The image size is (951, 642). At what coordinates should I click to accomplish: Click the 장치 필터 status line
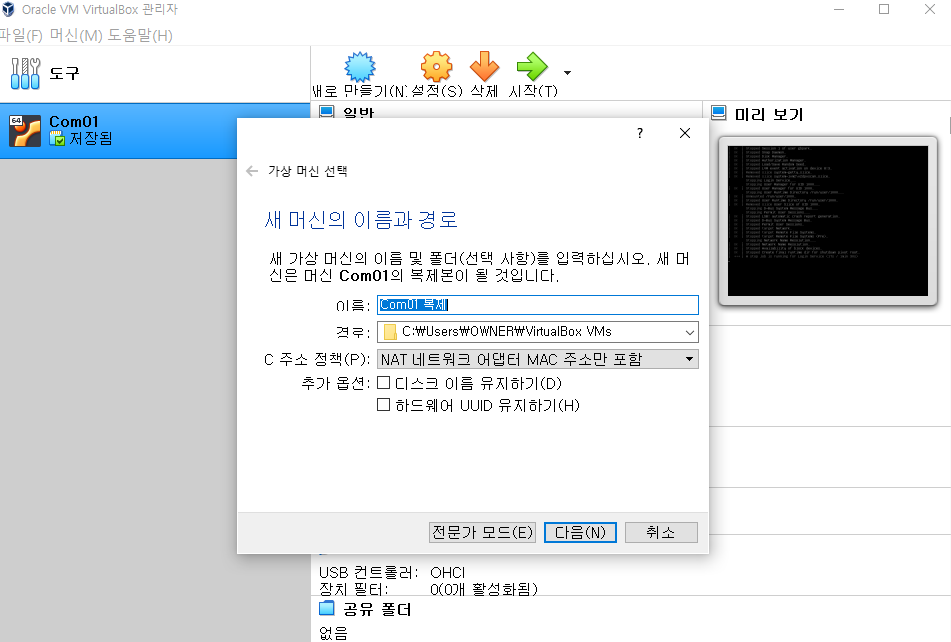tap(428, 589)
